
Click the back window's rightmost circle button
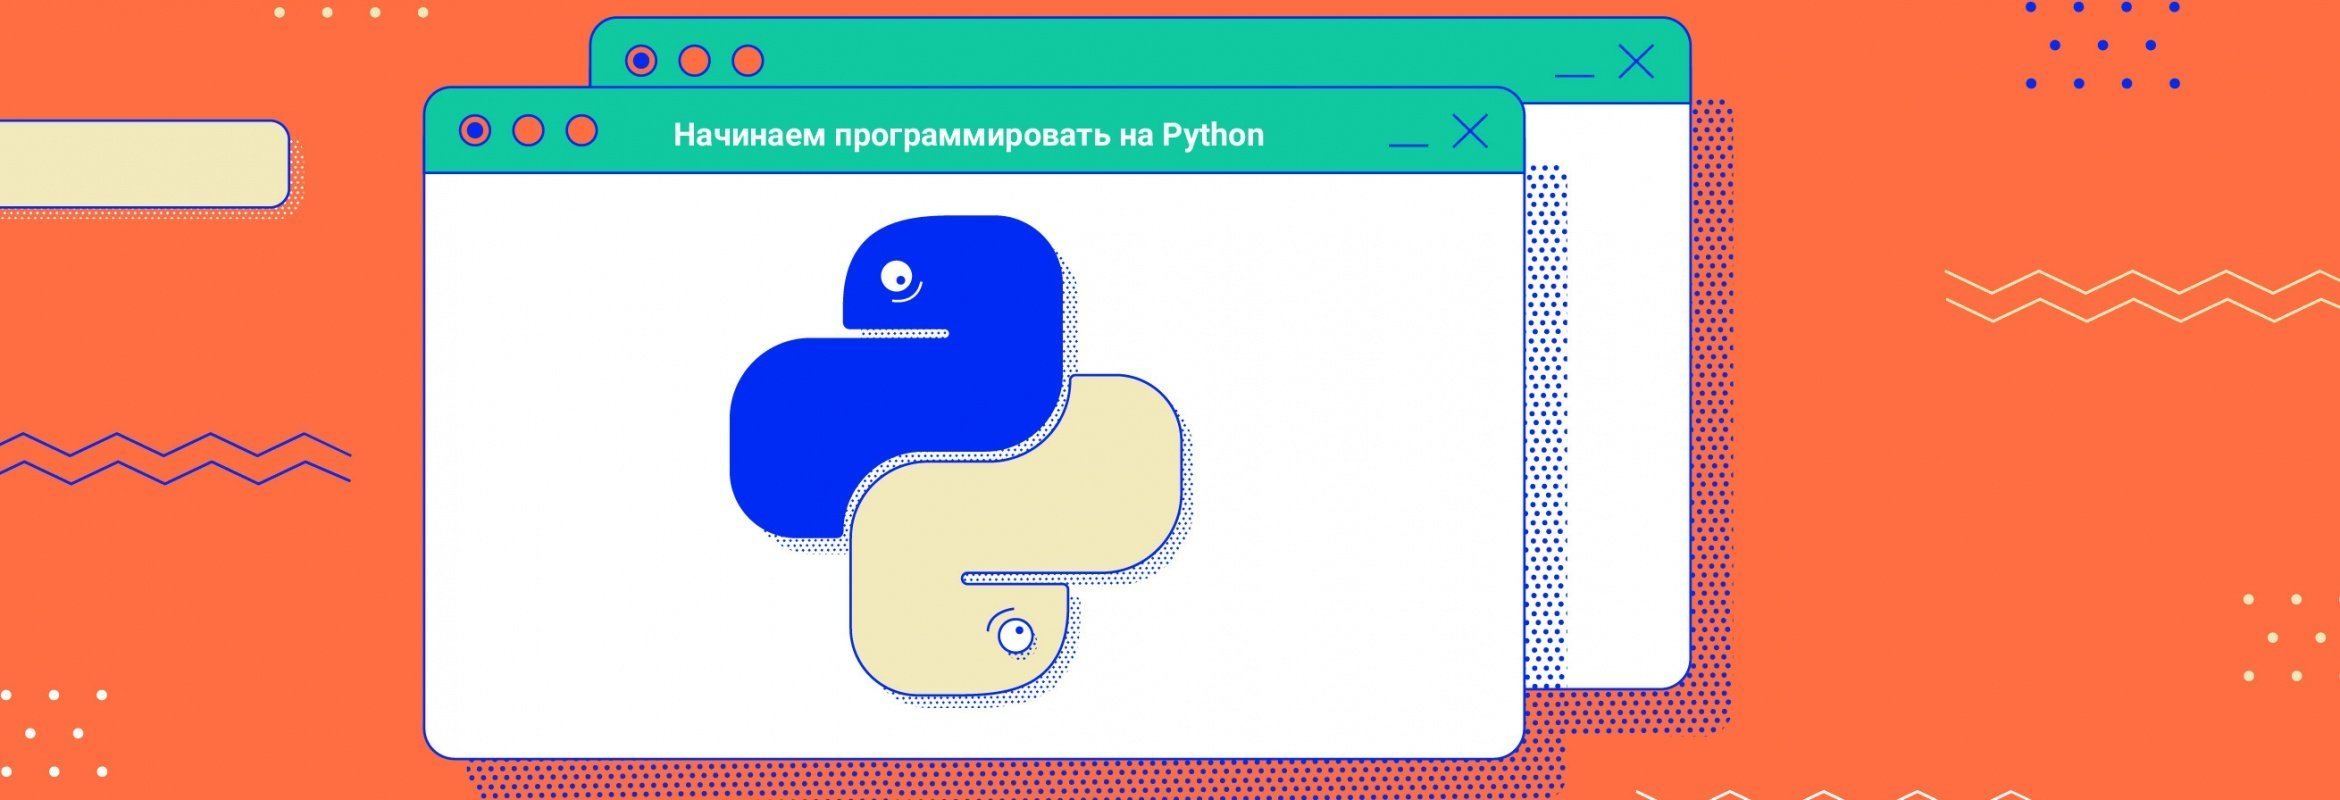tap(747, 61)
